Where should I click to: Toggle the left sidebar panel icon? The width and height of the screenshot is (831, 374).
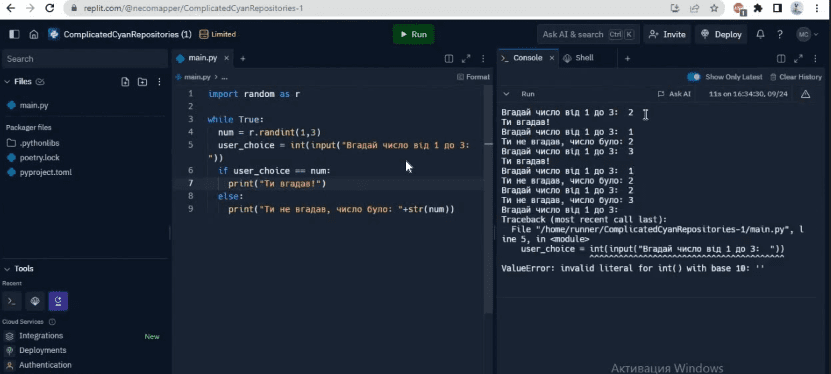(14, 34)
